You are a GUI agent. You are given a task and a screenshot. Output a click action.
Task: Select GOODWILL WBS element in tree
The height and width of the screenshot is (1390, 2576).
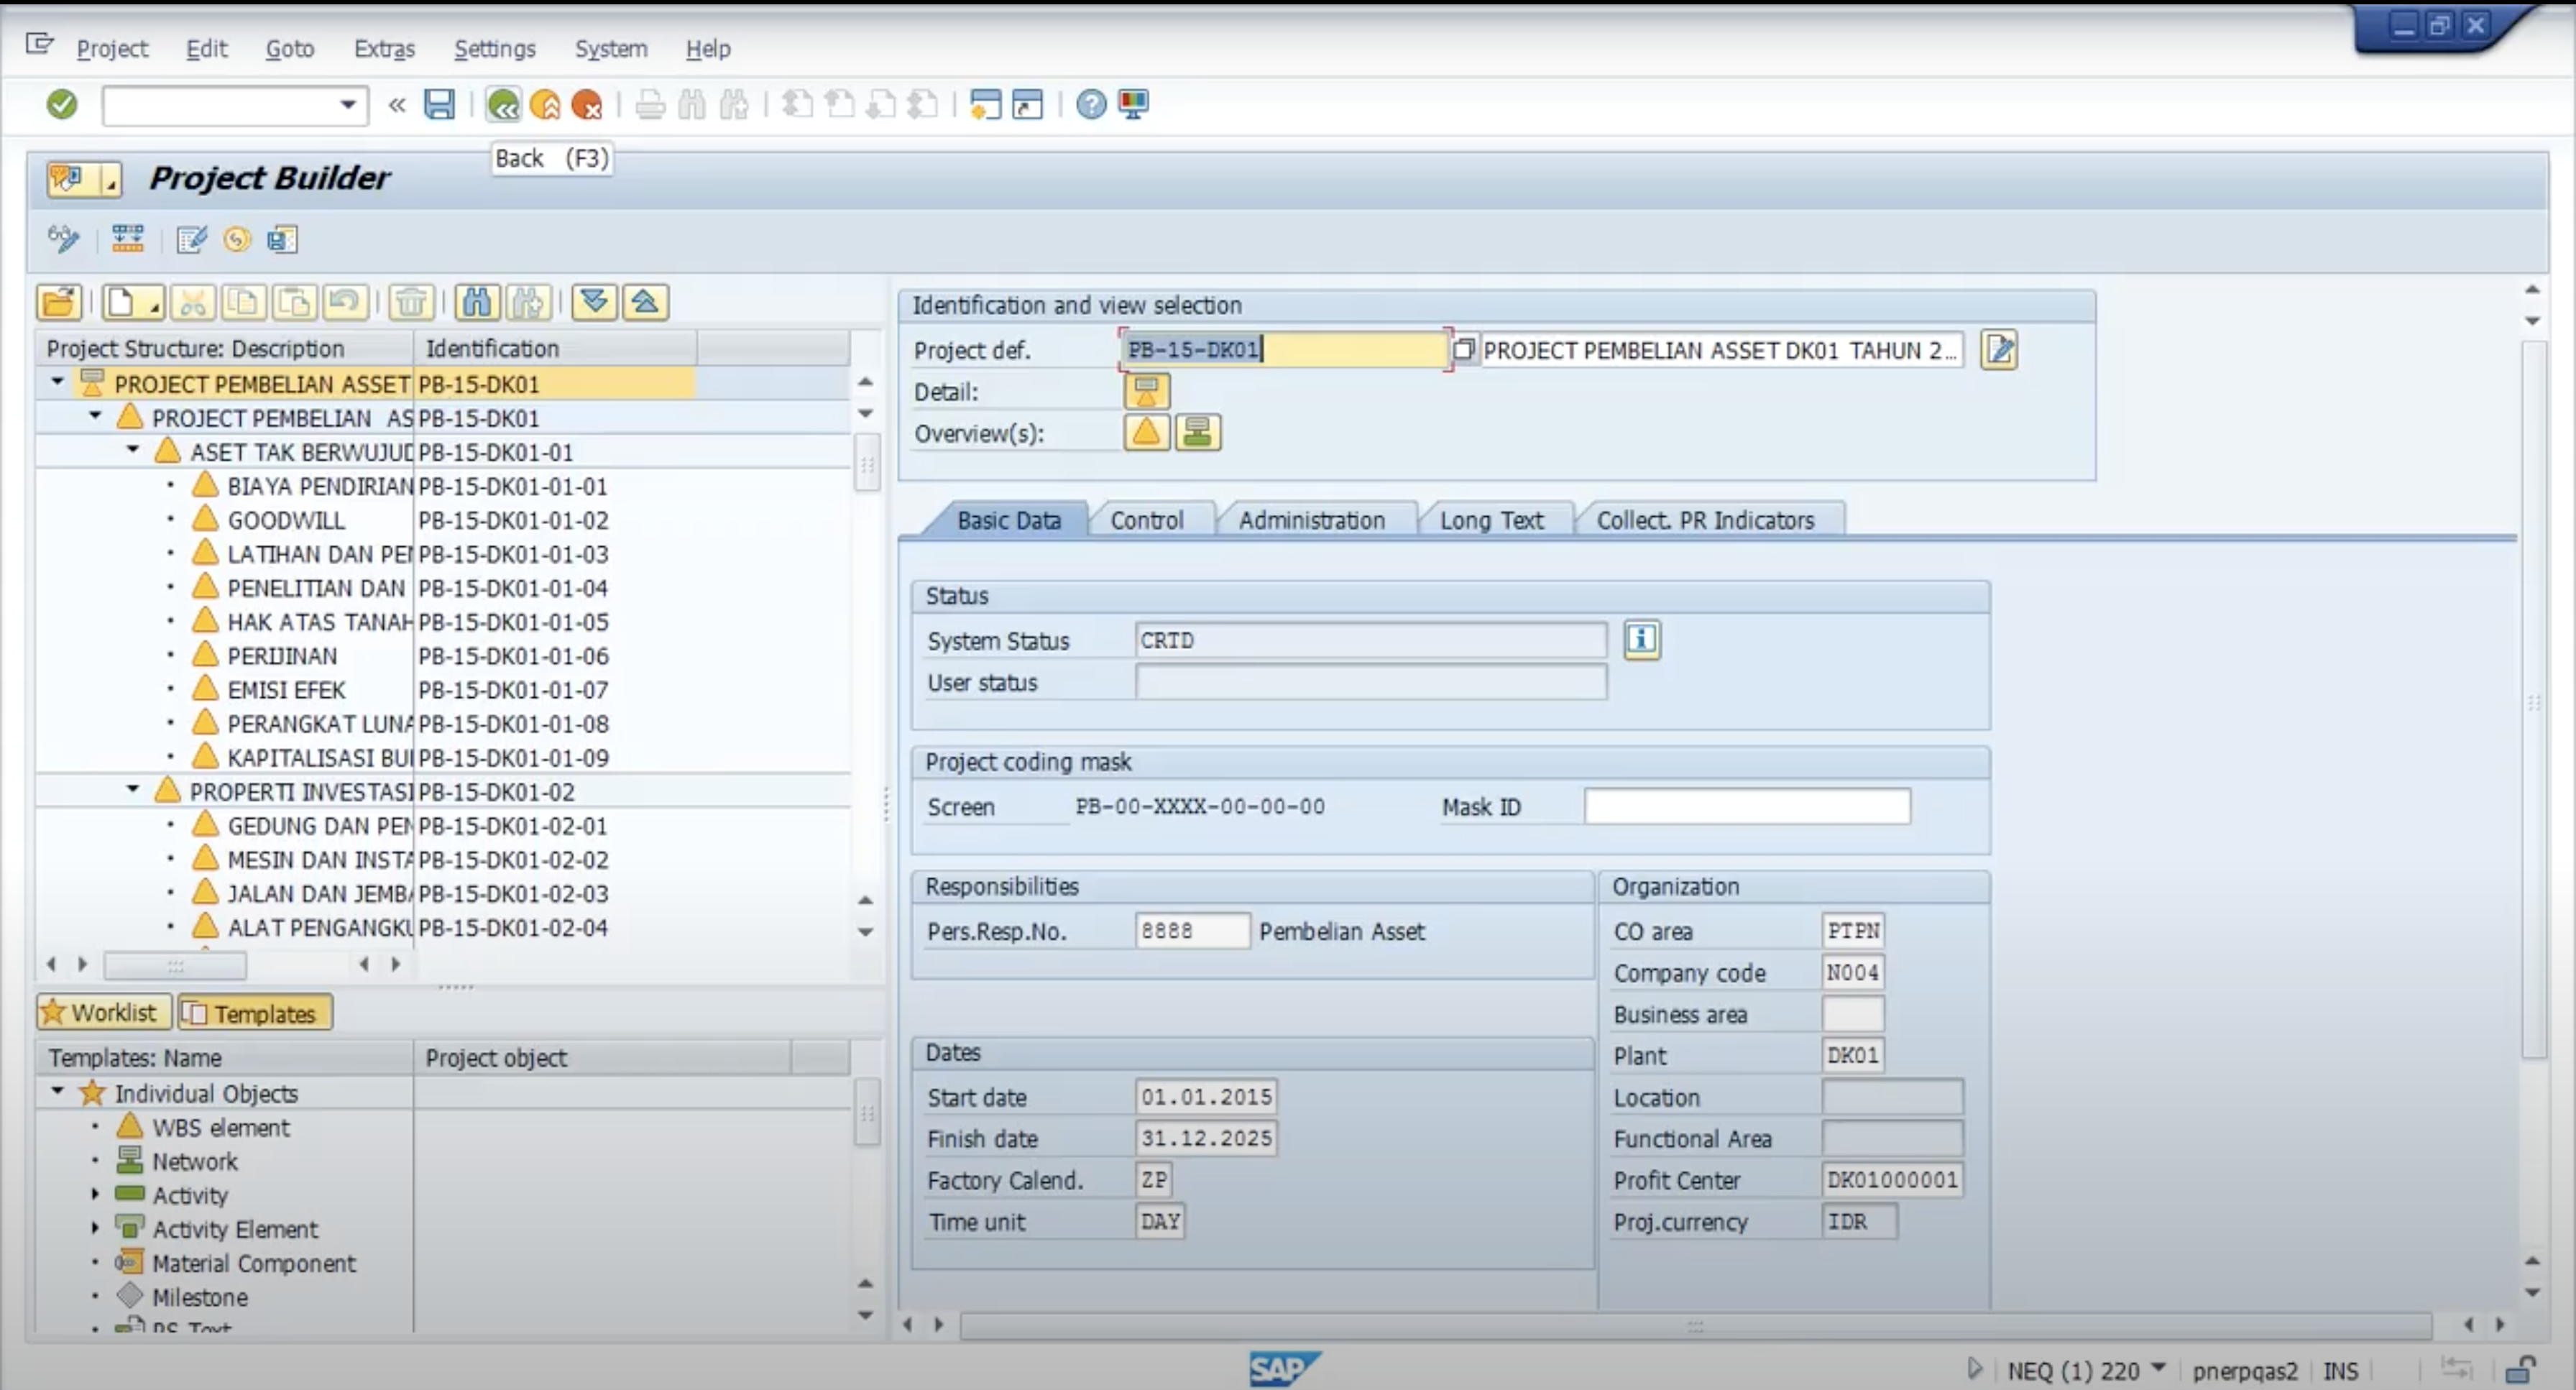point(286,520)
